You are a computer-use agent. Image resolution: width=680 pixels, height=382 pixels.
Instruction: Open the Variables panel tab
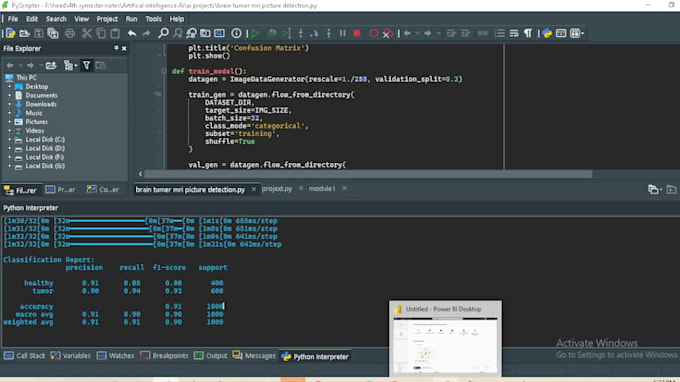click(x=71, y=356)
